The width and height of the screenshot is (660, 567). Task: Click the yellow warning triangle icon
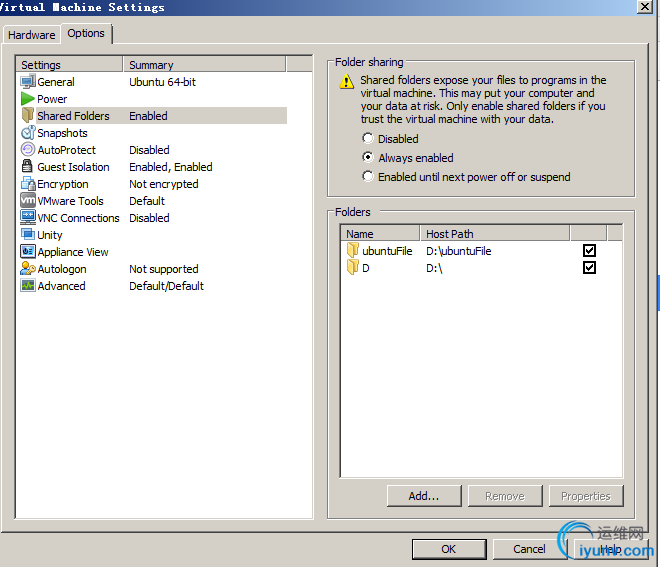(346, 81)
